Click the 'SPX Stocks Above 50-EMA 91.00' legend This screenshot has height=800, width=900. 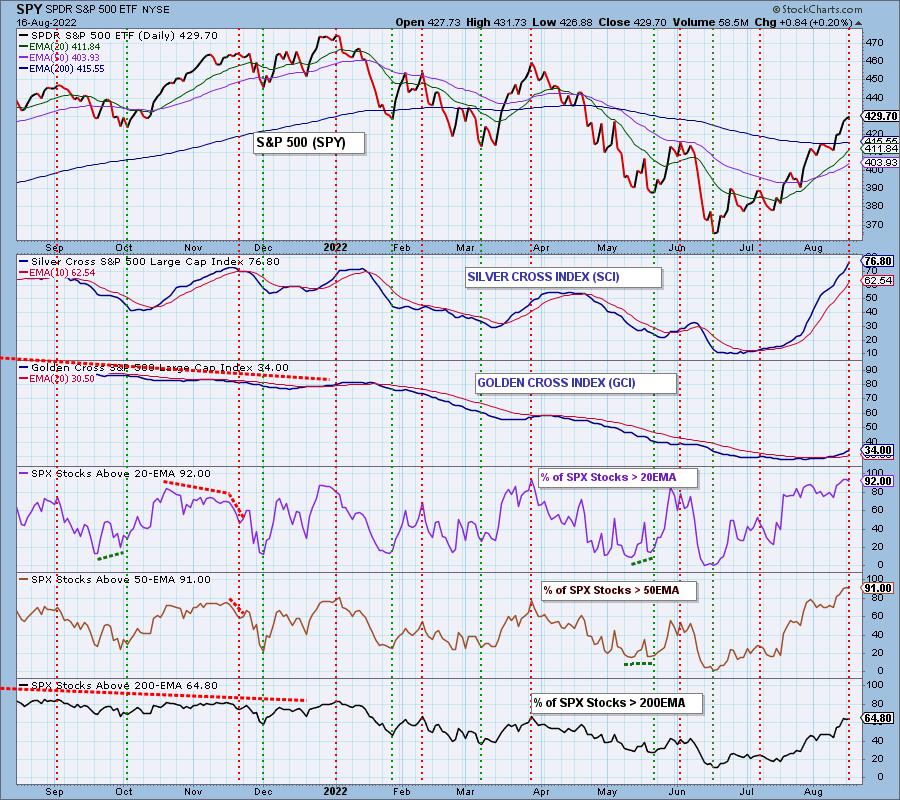(115, 579)
